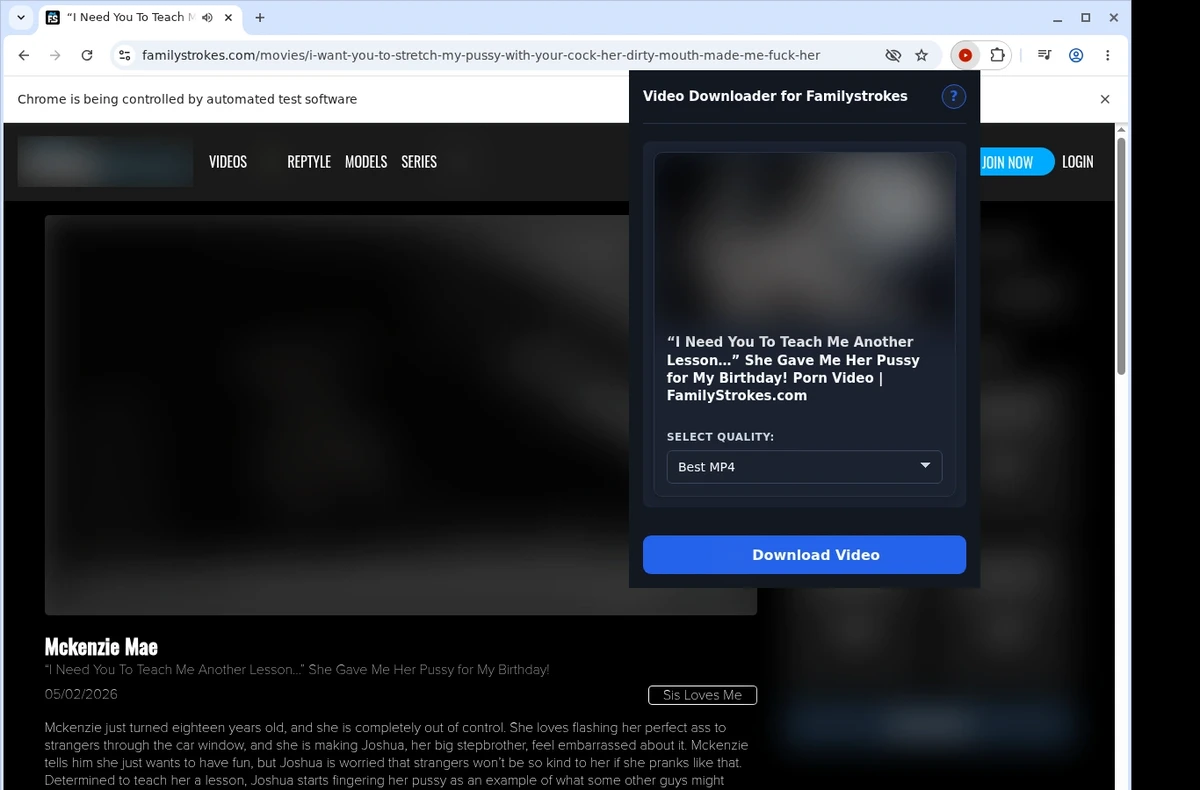Open the media controls toolbar icon

[1044, 55]
